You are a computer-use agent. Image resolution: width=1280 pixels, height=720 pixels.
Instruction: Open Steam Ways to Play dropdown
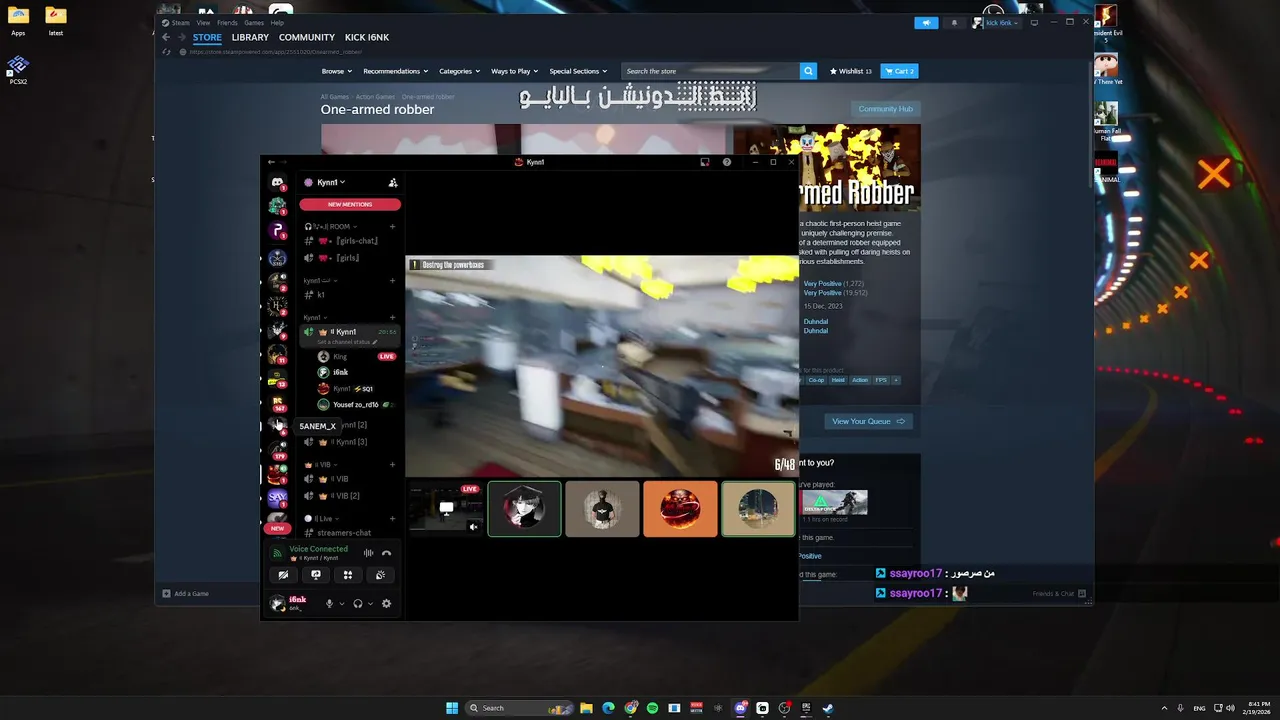pyautogui.click(x=514, y=71)
